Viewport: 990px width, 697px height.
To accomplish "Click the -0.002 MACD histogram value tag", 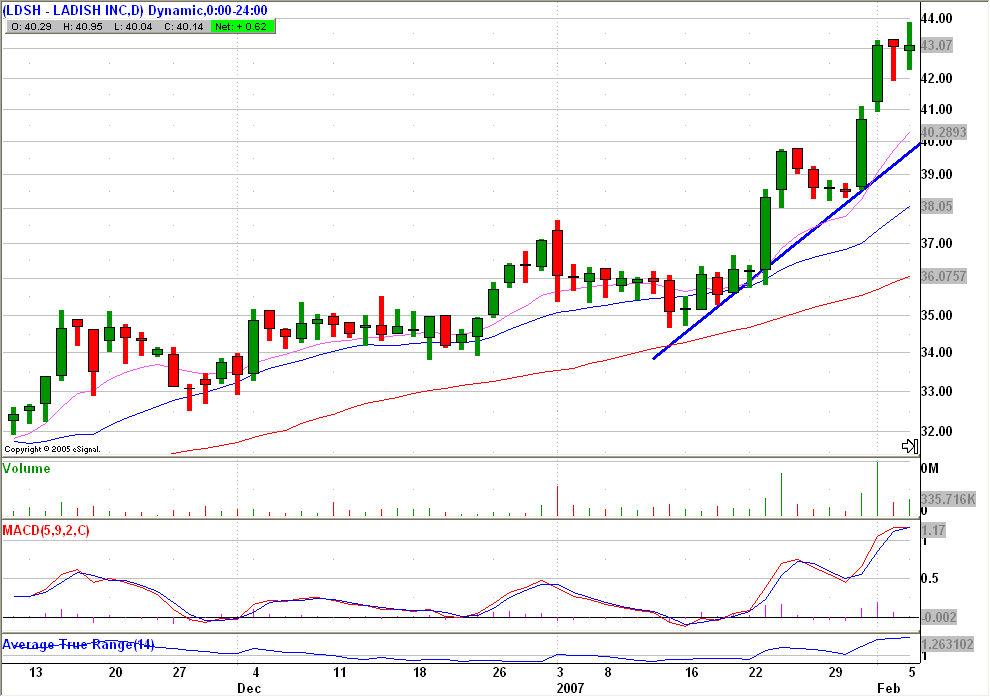I will [939, 617].
